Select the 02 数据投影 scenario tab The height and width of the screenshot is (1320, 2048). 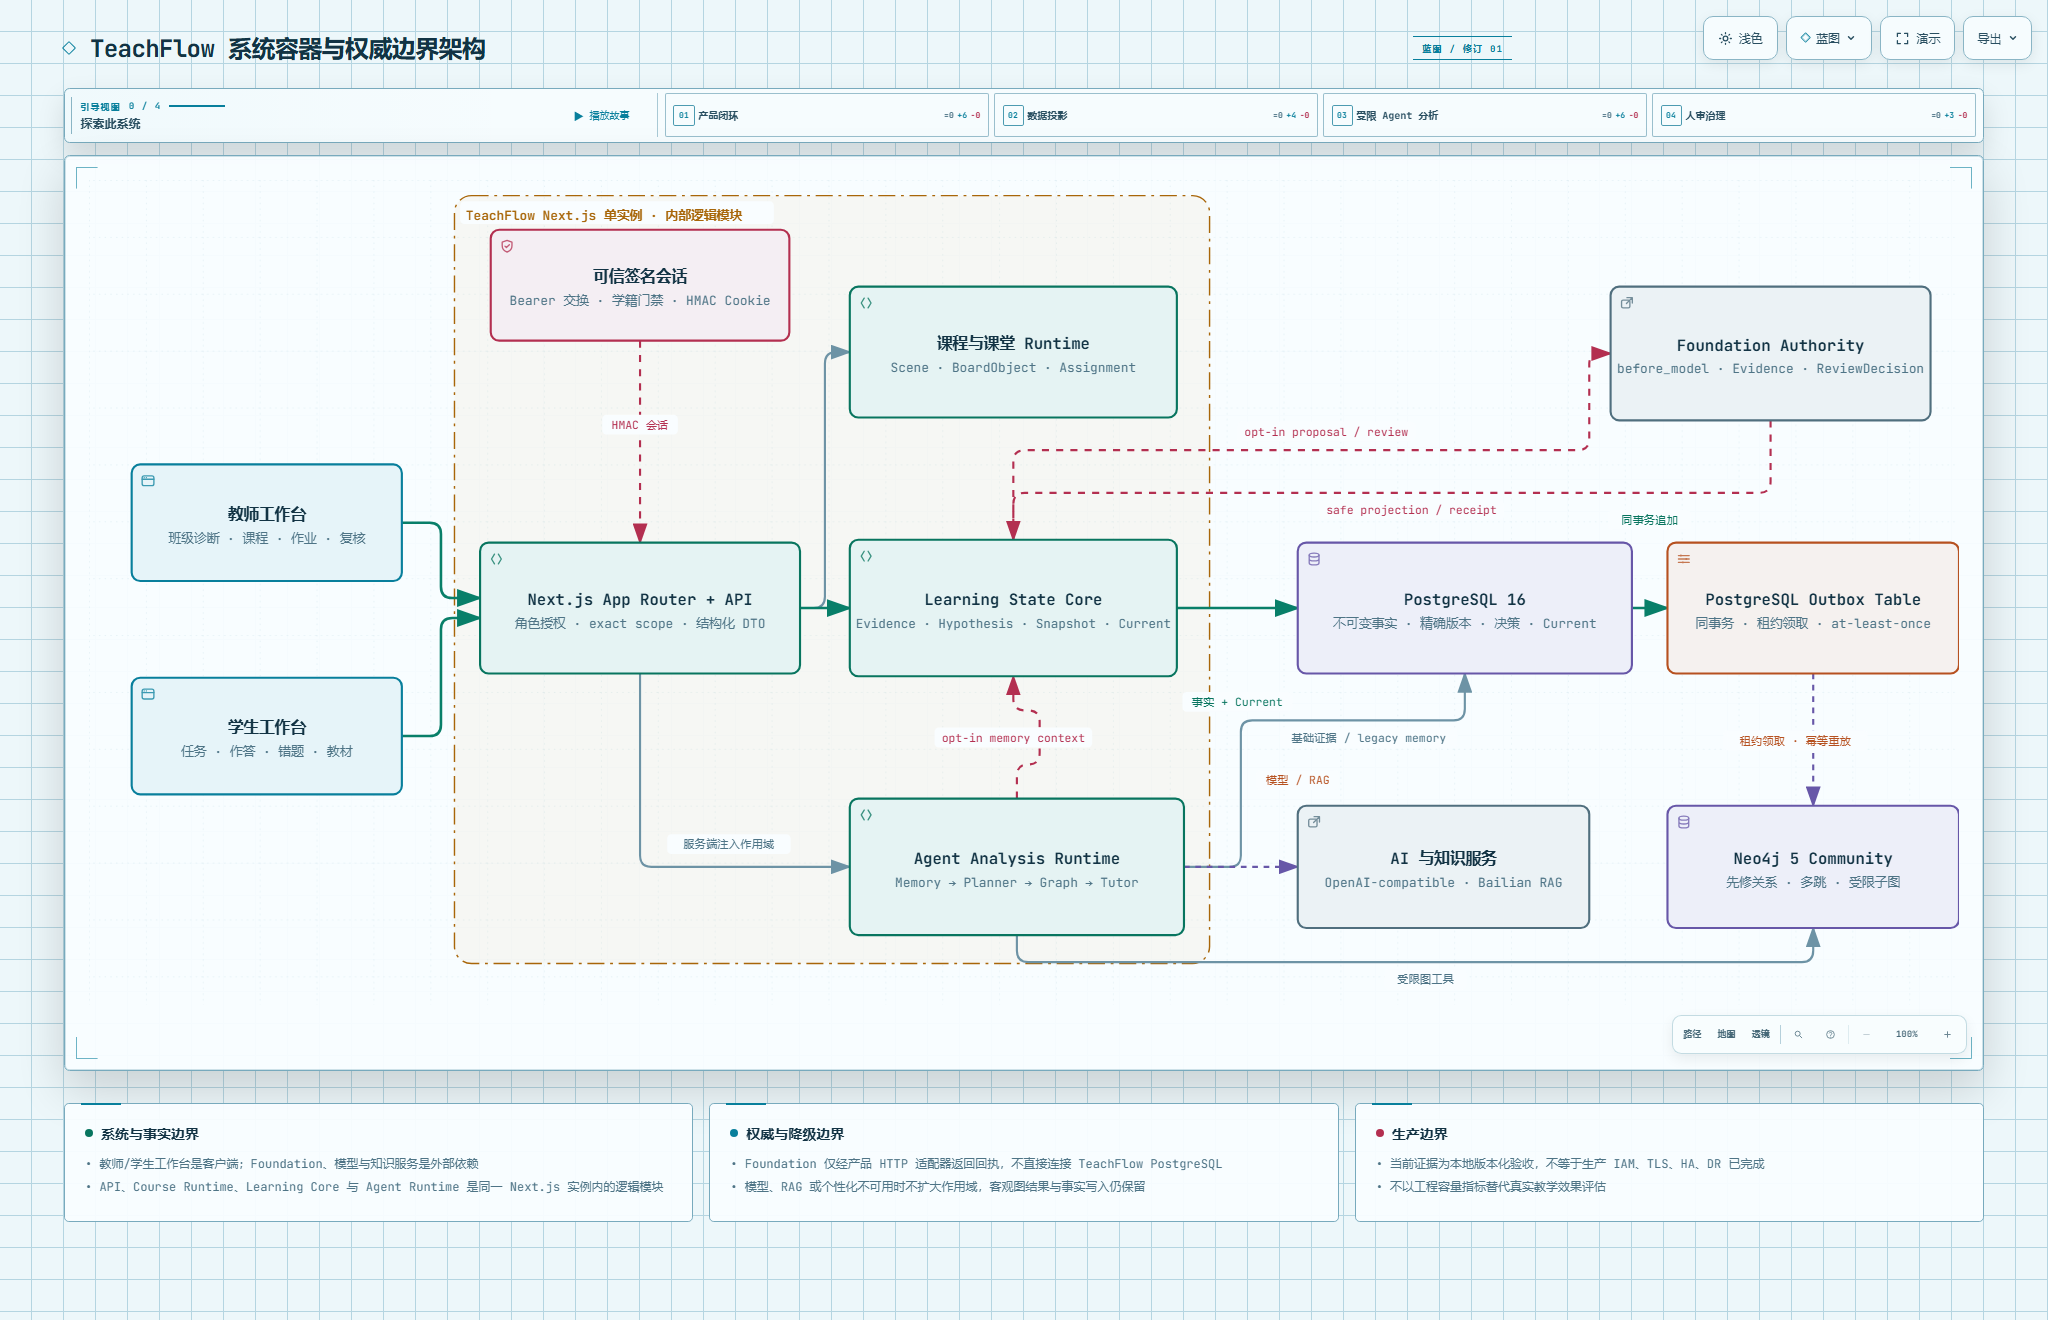[1156, 115]
